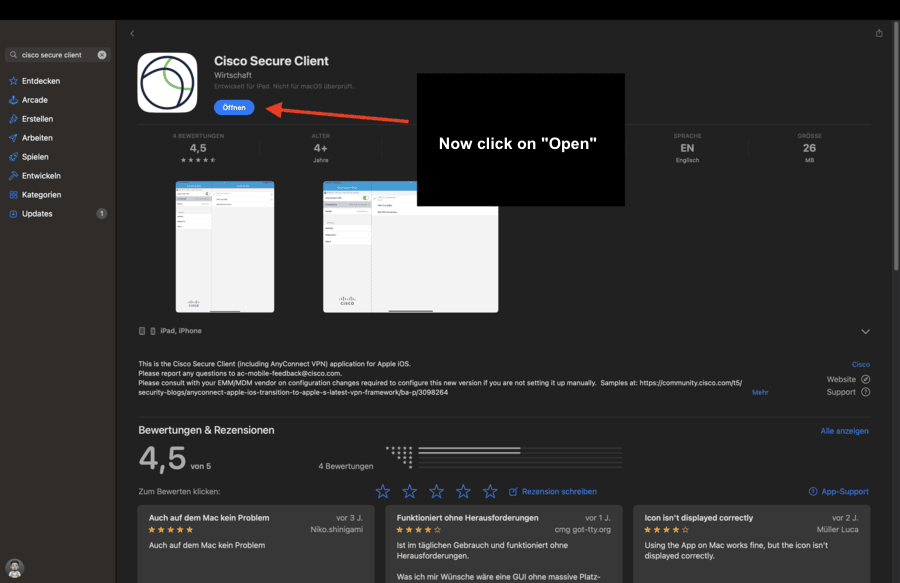This screenshot has height=583, width=900.
Task: Click the back chevron arrow
Action: (132, 33)
